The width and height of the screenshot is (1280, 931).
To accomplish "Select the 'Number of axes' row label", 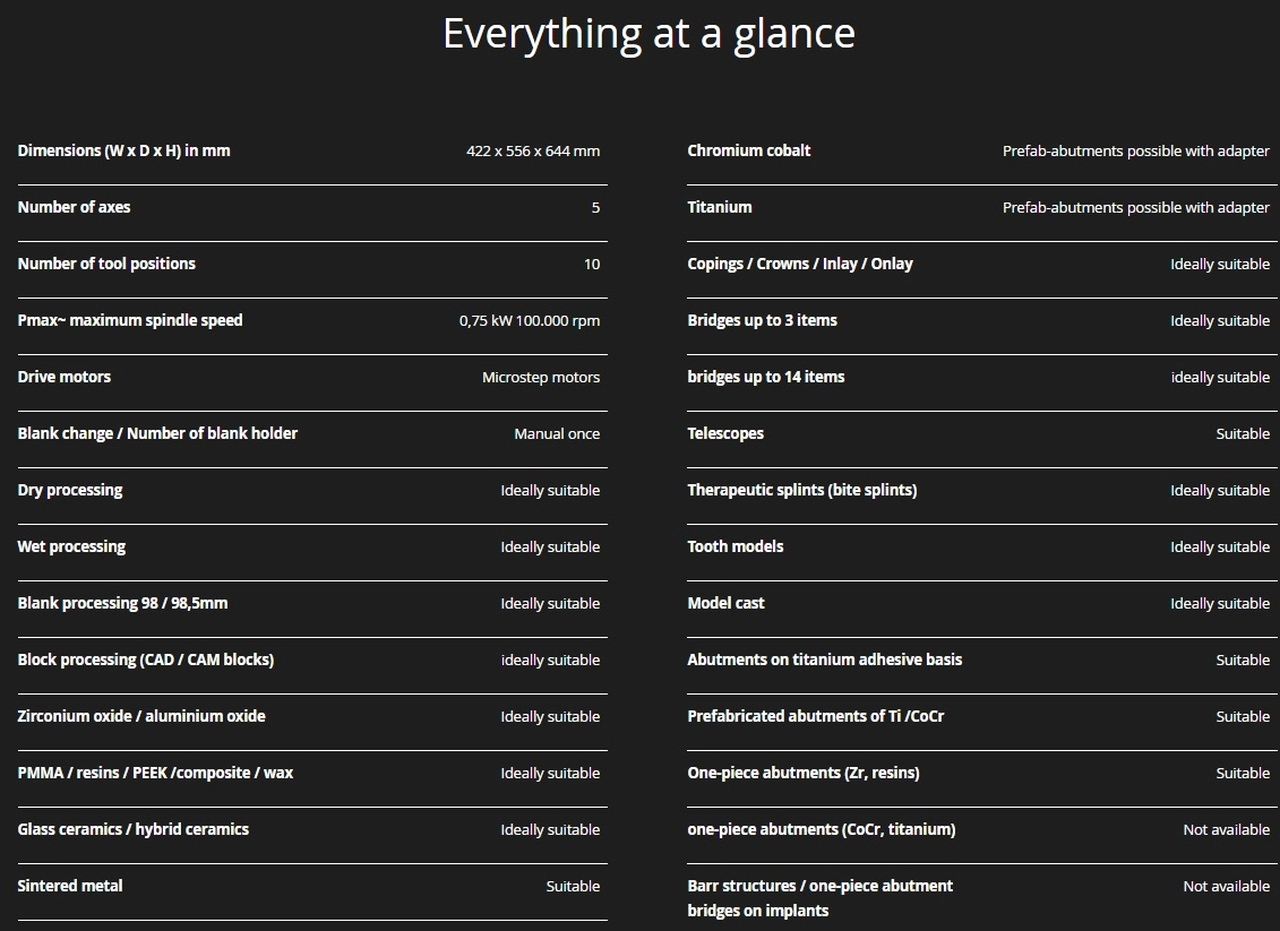I will 74,207.
